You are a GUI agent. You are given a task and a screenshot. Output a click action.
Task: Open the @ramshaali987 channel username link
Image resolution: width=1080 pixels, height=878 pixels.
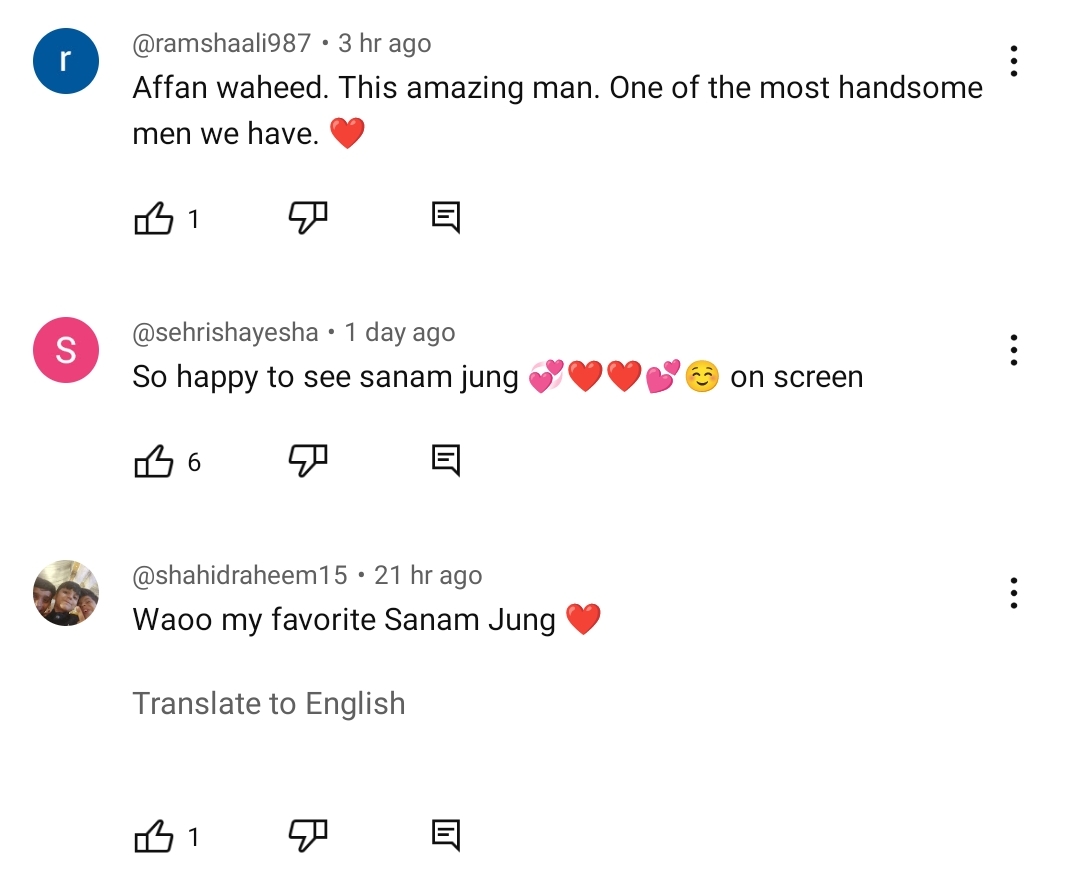[x=222, y=44]
